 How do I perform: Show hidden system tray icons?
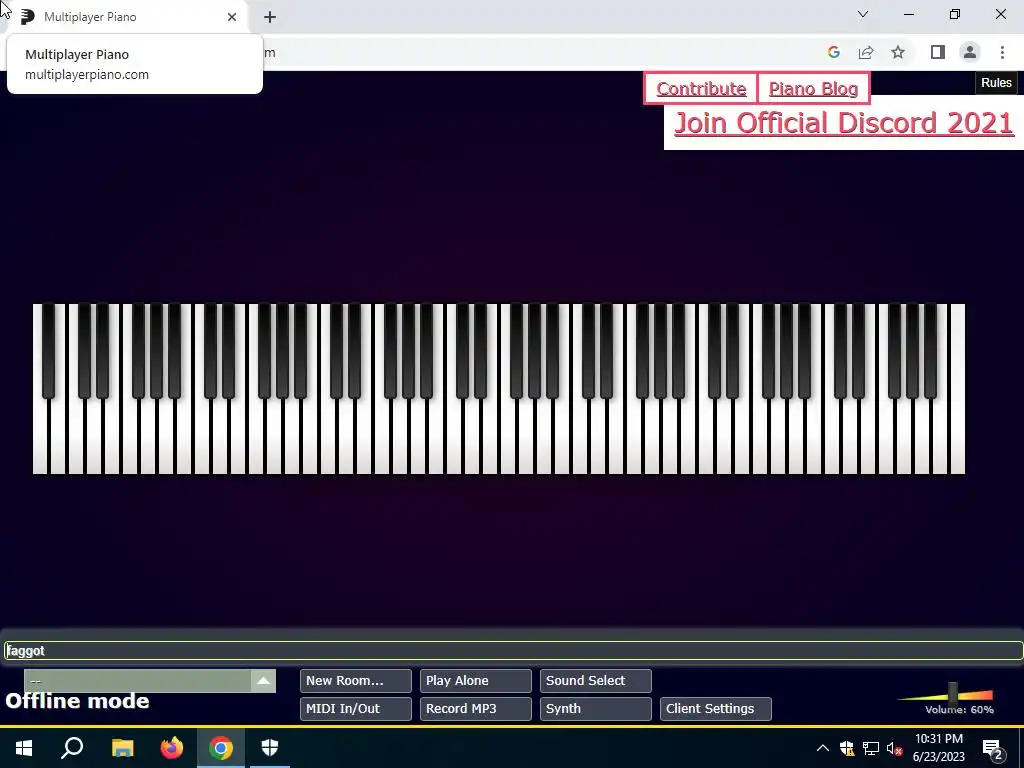click(x=823, y=748)
